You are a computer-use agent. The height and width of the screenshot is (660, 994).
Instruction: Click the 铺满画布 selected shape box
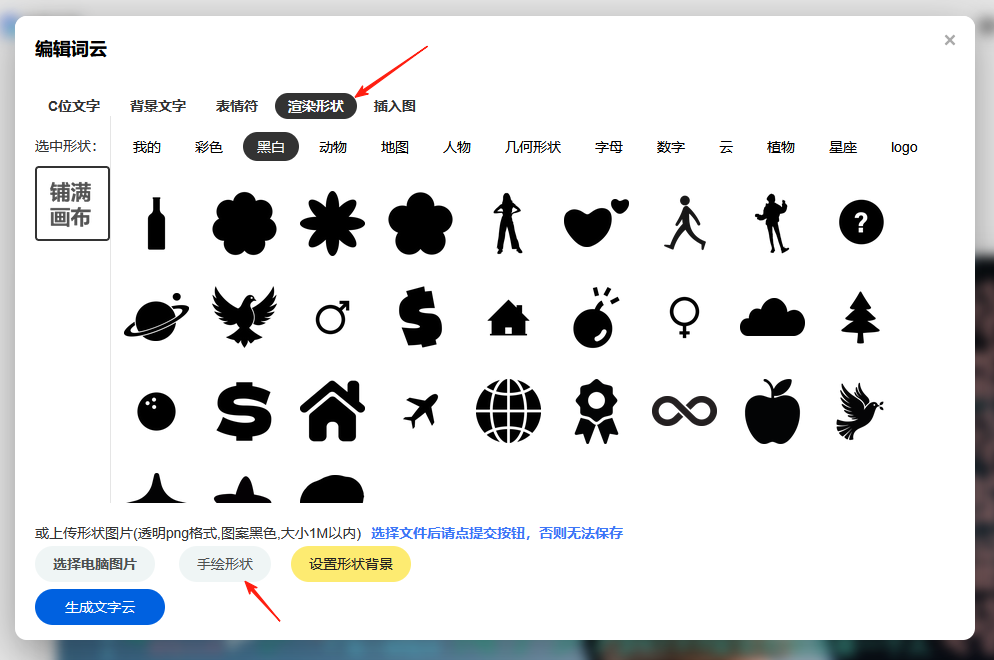pyautogui.click(x=72, y=204)
